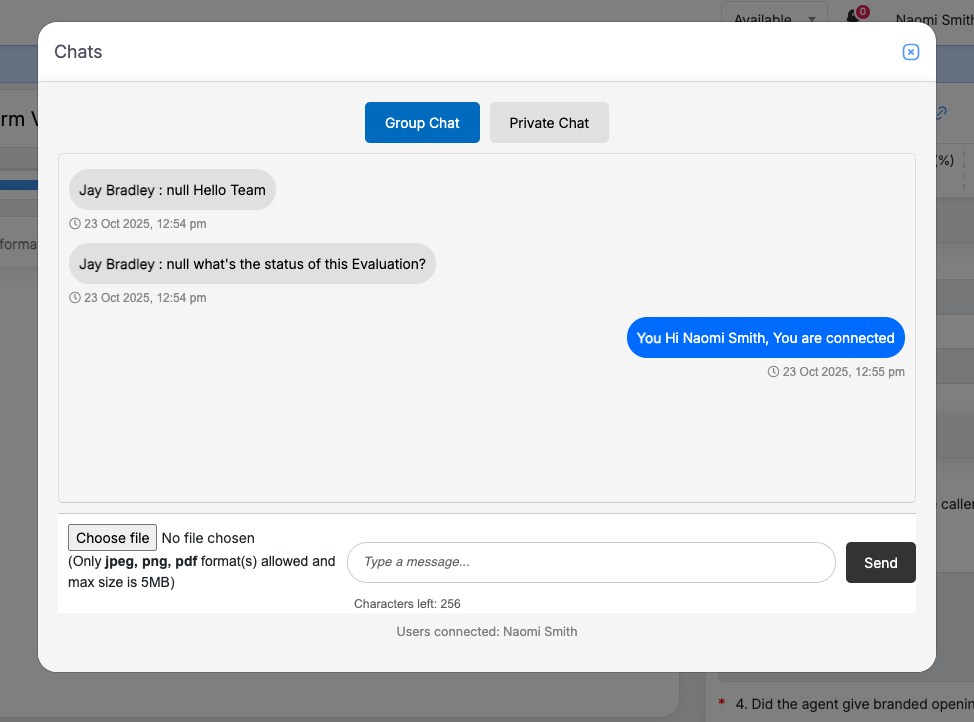Focus the Type a message input field

click(x=591, y=562)
